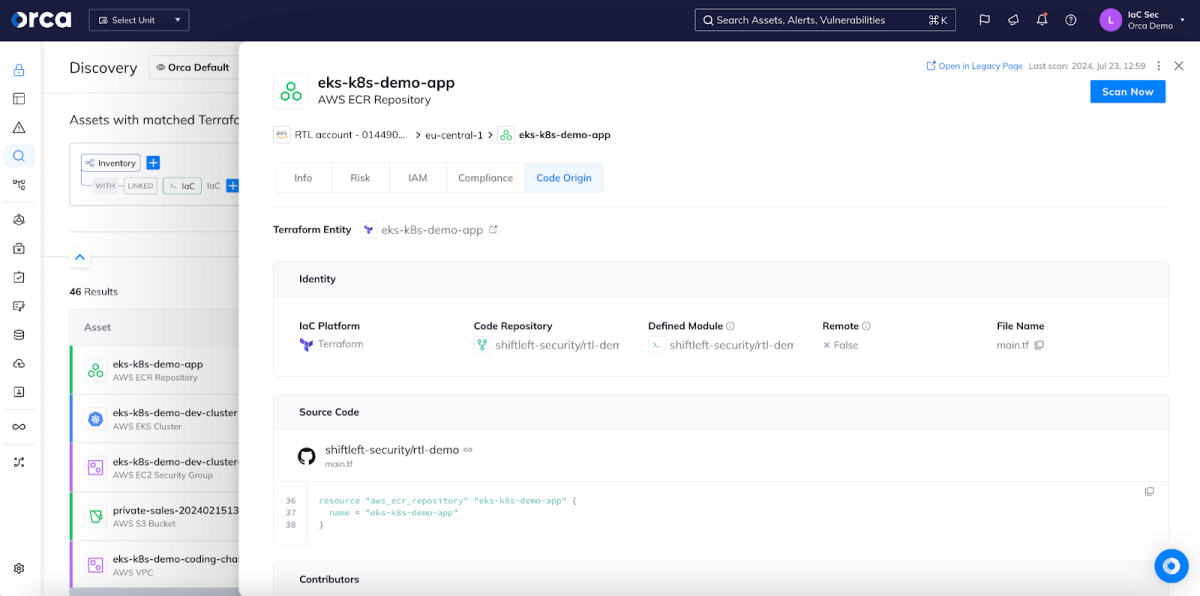Close the asset details panel
1200x596 pixels.
coord(1179,66)
